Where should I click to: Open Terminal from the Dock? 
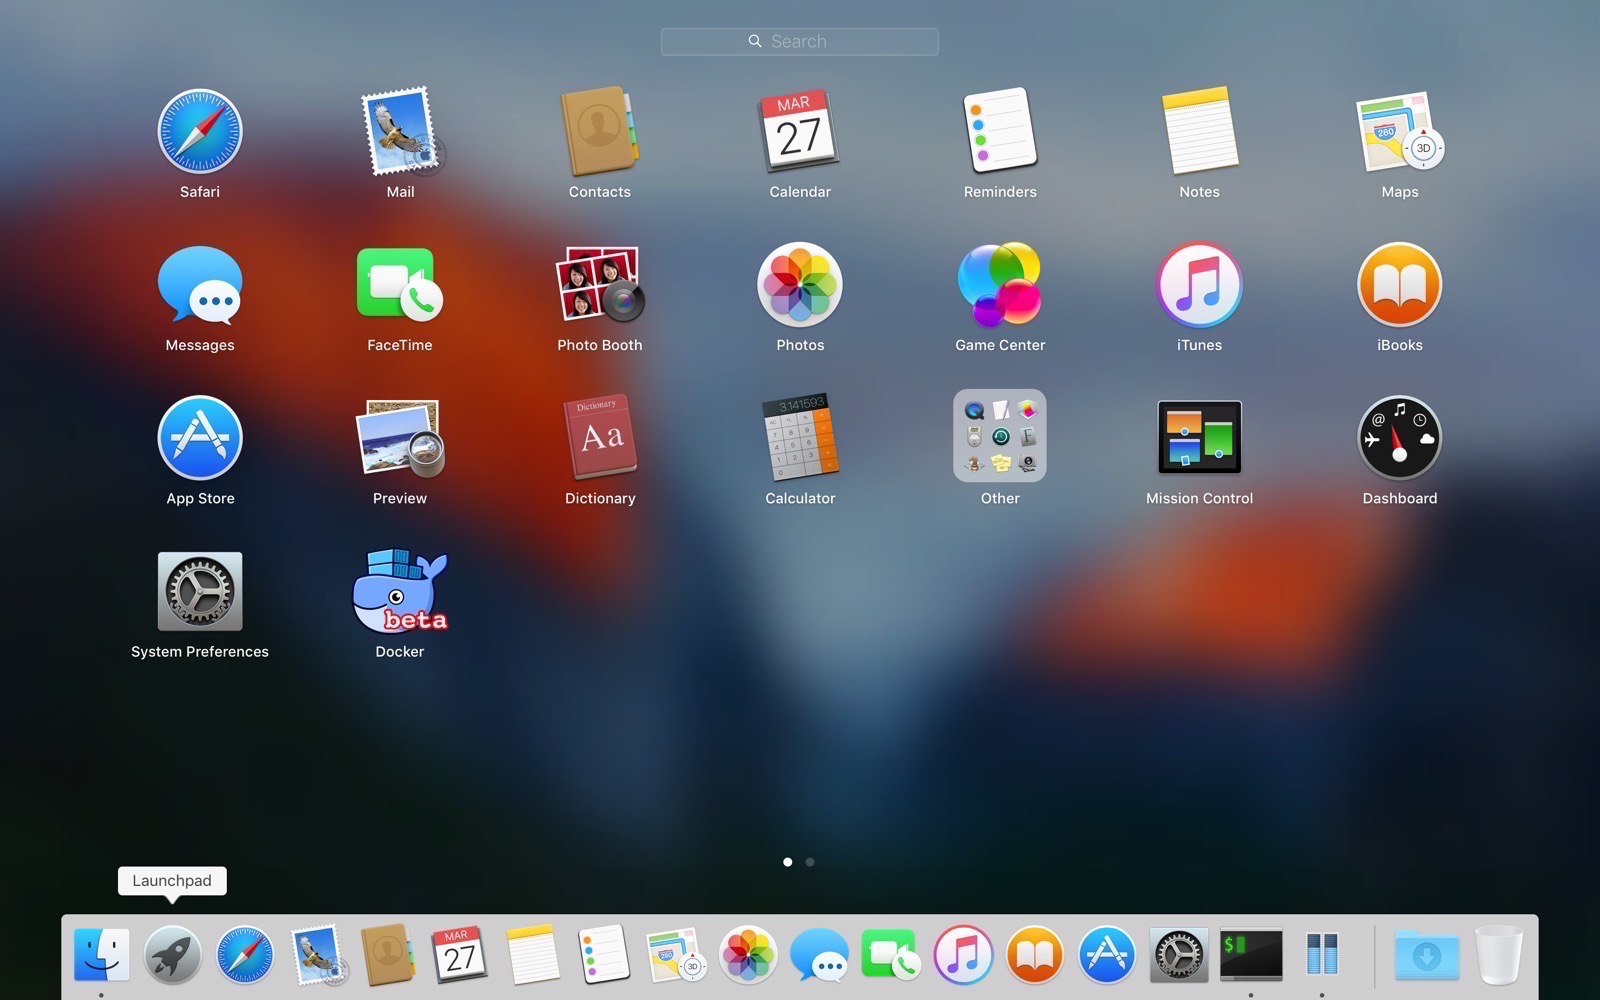point(1250,954)
